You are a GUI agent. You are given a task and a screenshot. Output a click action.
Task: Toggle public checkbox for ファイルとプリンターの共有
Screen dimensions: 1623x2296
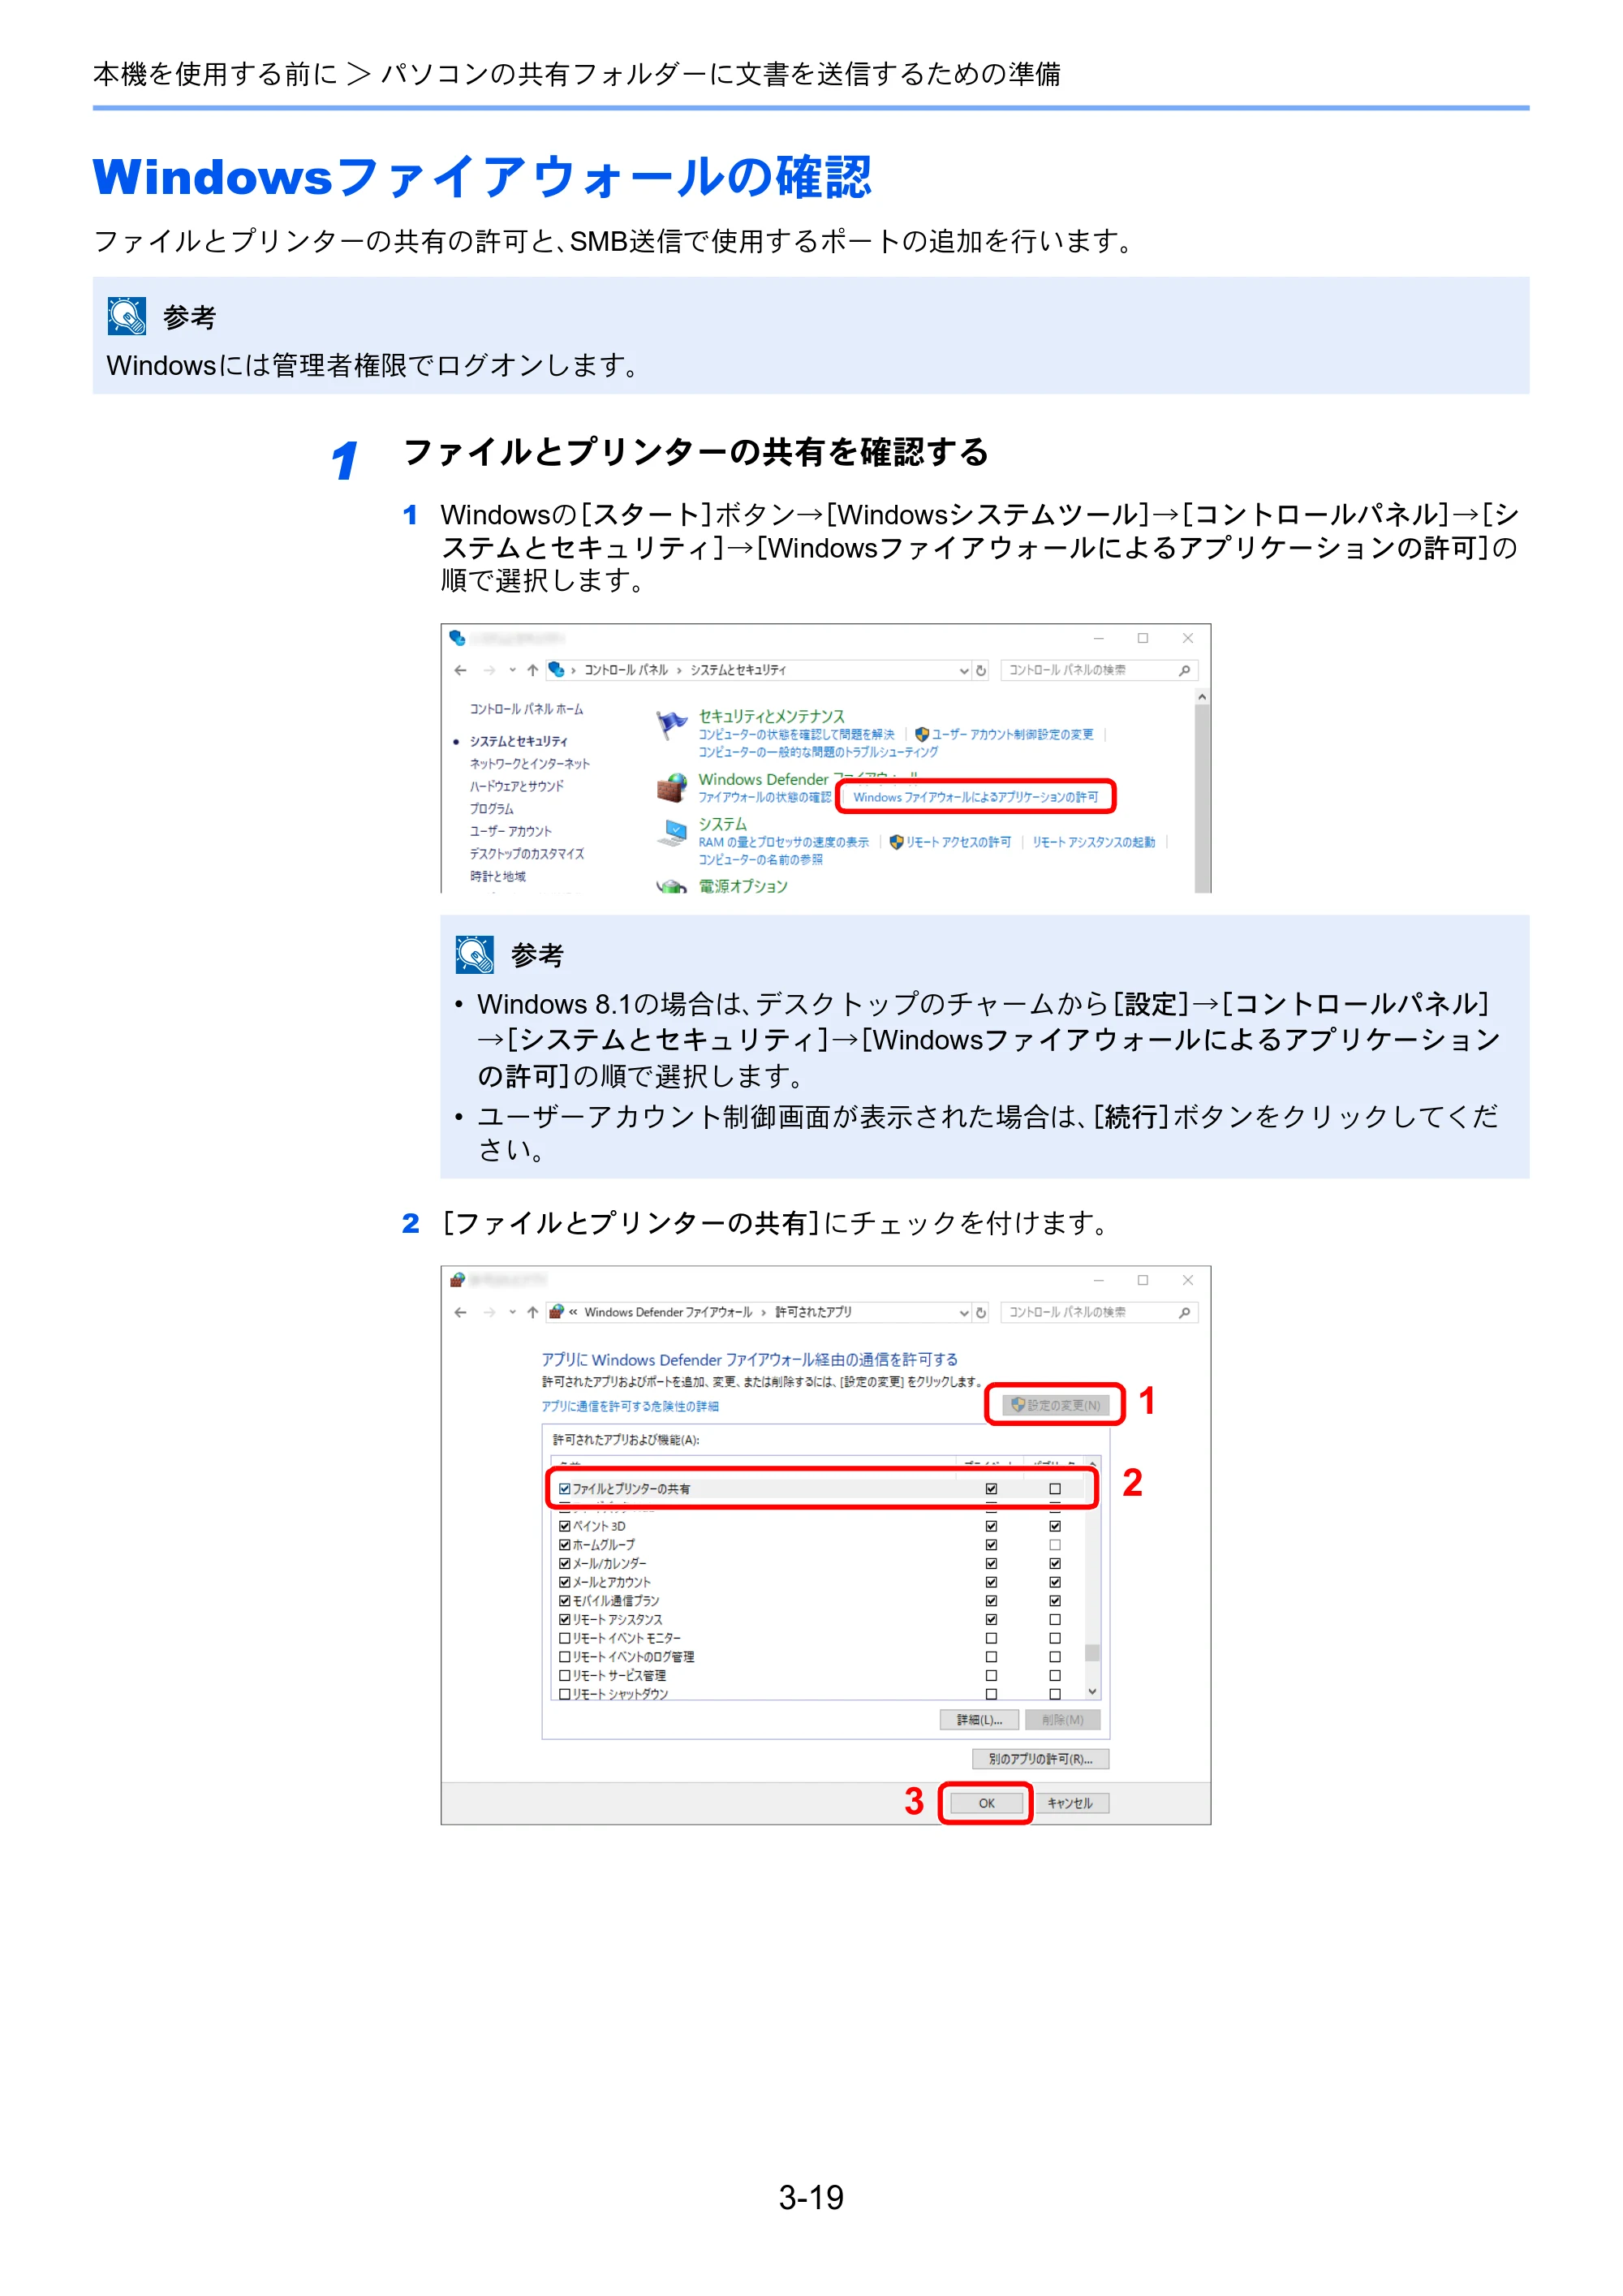tap(1055, 1489)
